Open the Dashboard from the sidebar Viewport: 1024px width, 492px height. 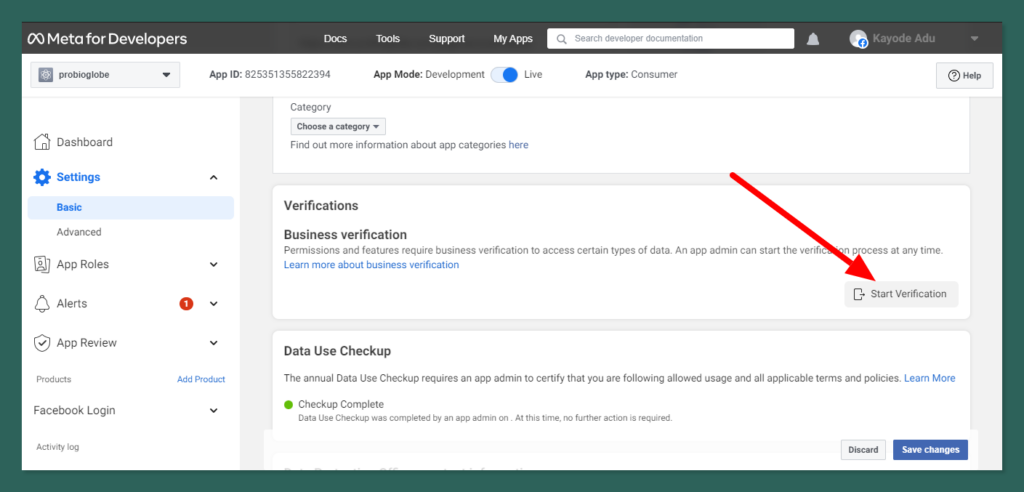[84, 142]
